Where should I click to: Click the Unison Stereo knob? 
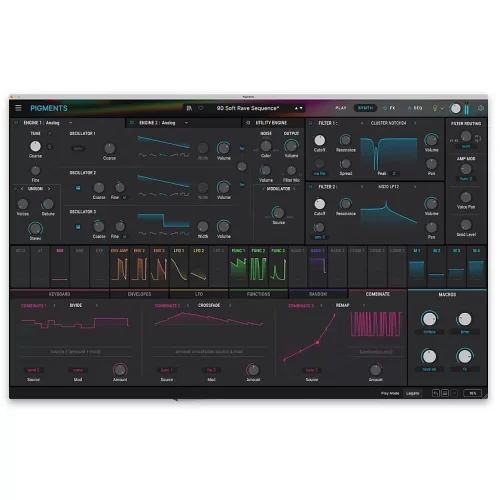pyautogui.click(x=35, y=229)
